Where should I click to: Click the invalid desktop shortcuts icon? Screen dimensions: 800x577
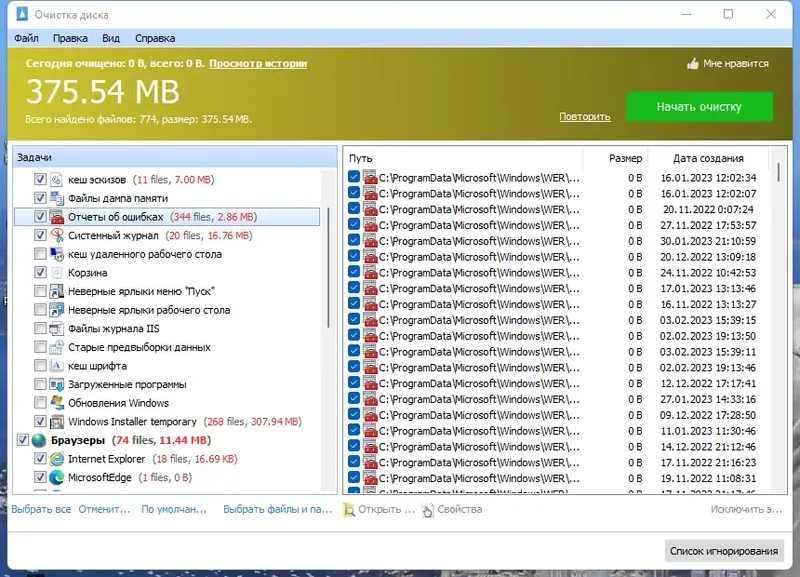pyautogui.click(x=57, y=310)
